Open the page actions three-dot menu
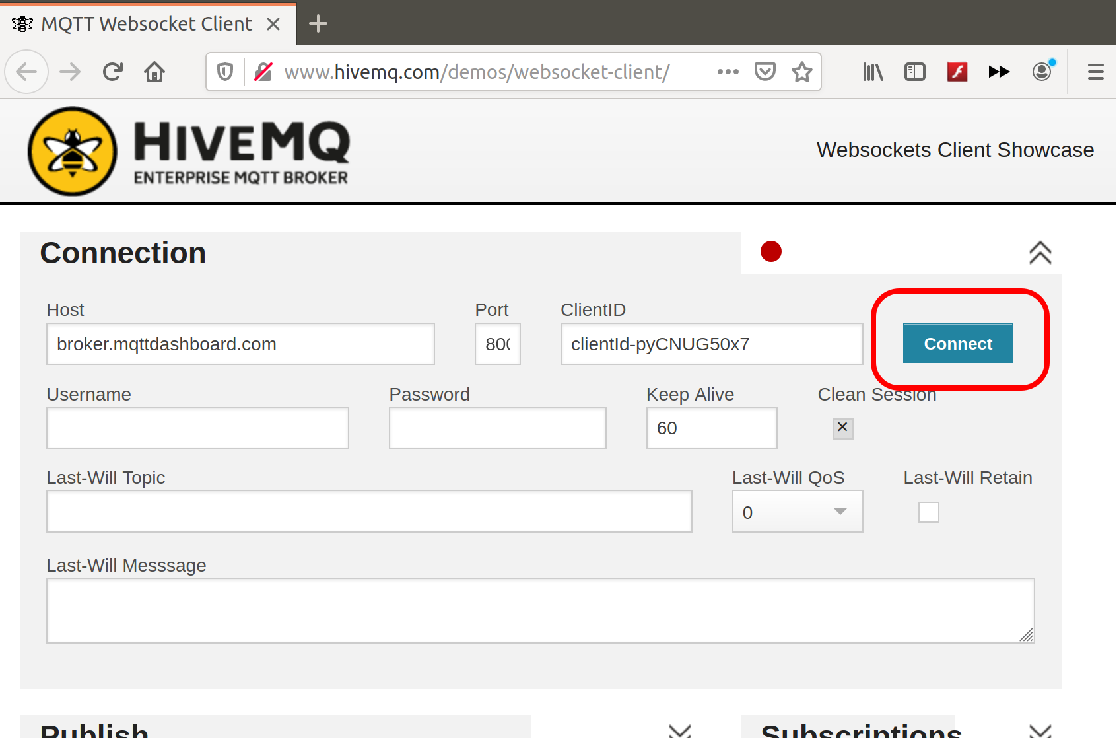 tap(728, 72)
